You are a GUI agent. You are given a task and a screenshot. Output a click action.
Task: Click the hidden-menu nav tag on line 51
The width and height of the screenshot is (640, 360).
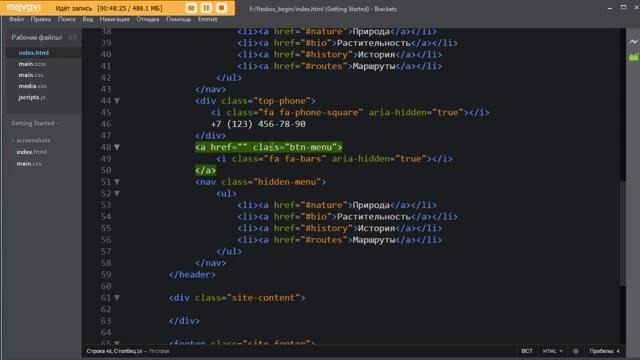tap(260, 182)
